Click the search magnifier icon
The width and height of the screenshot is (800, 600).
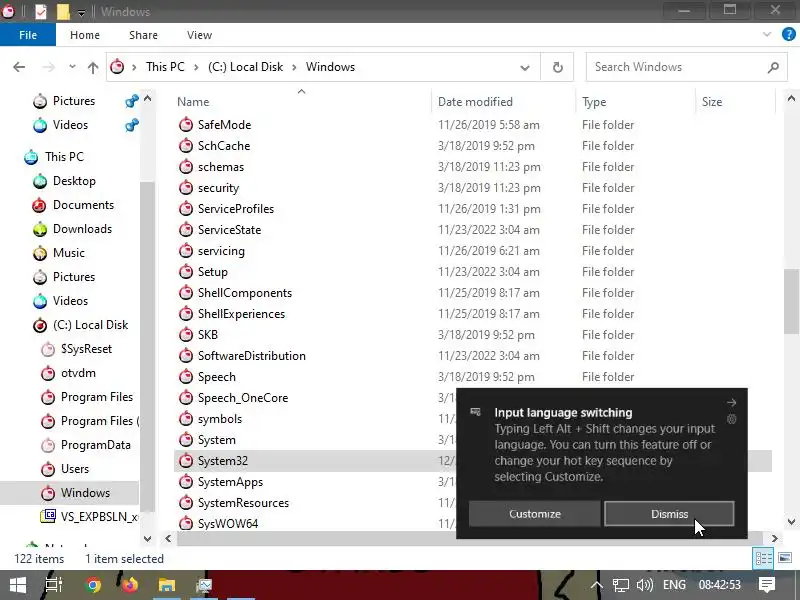[x=773, y=67]
